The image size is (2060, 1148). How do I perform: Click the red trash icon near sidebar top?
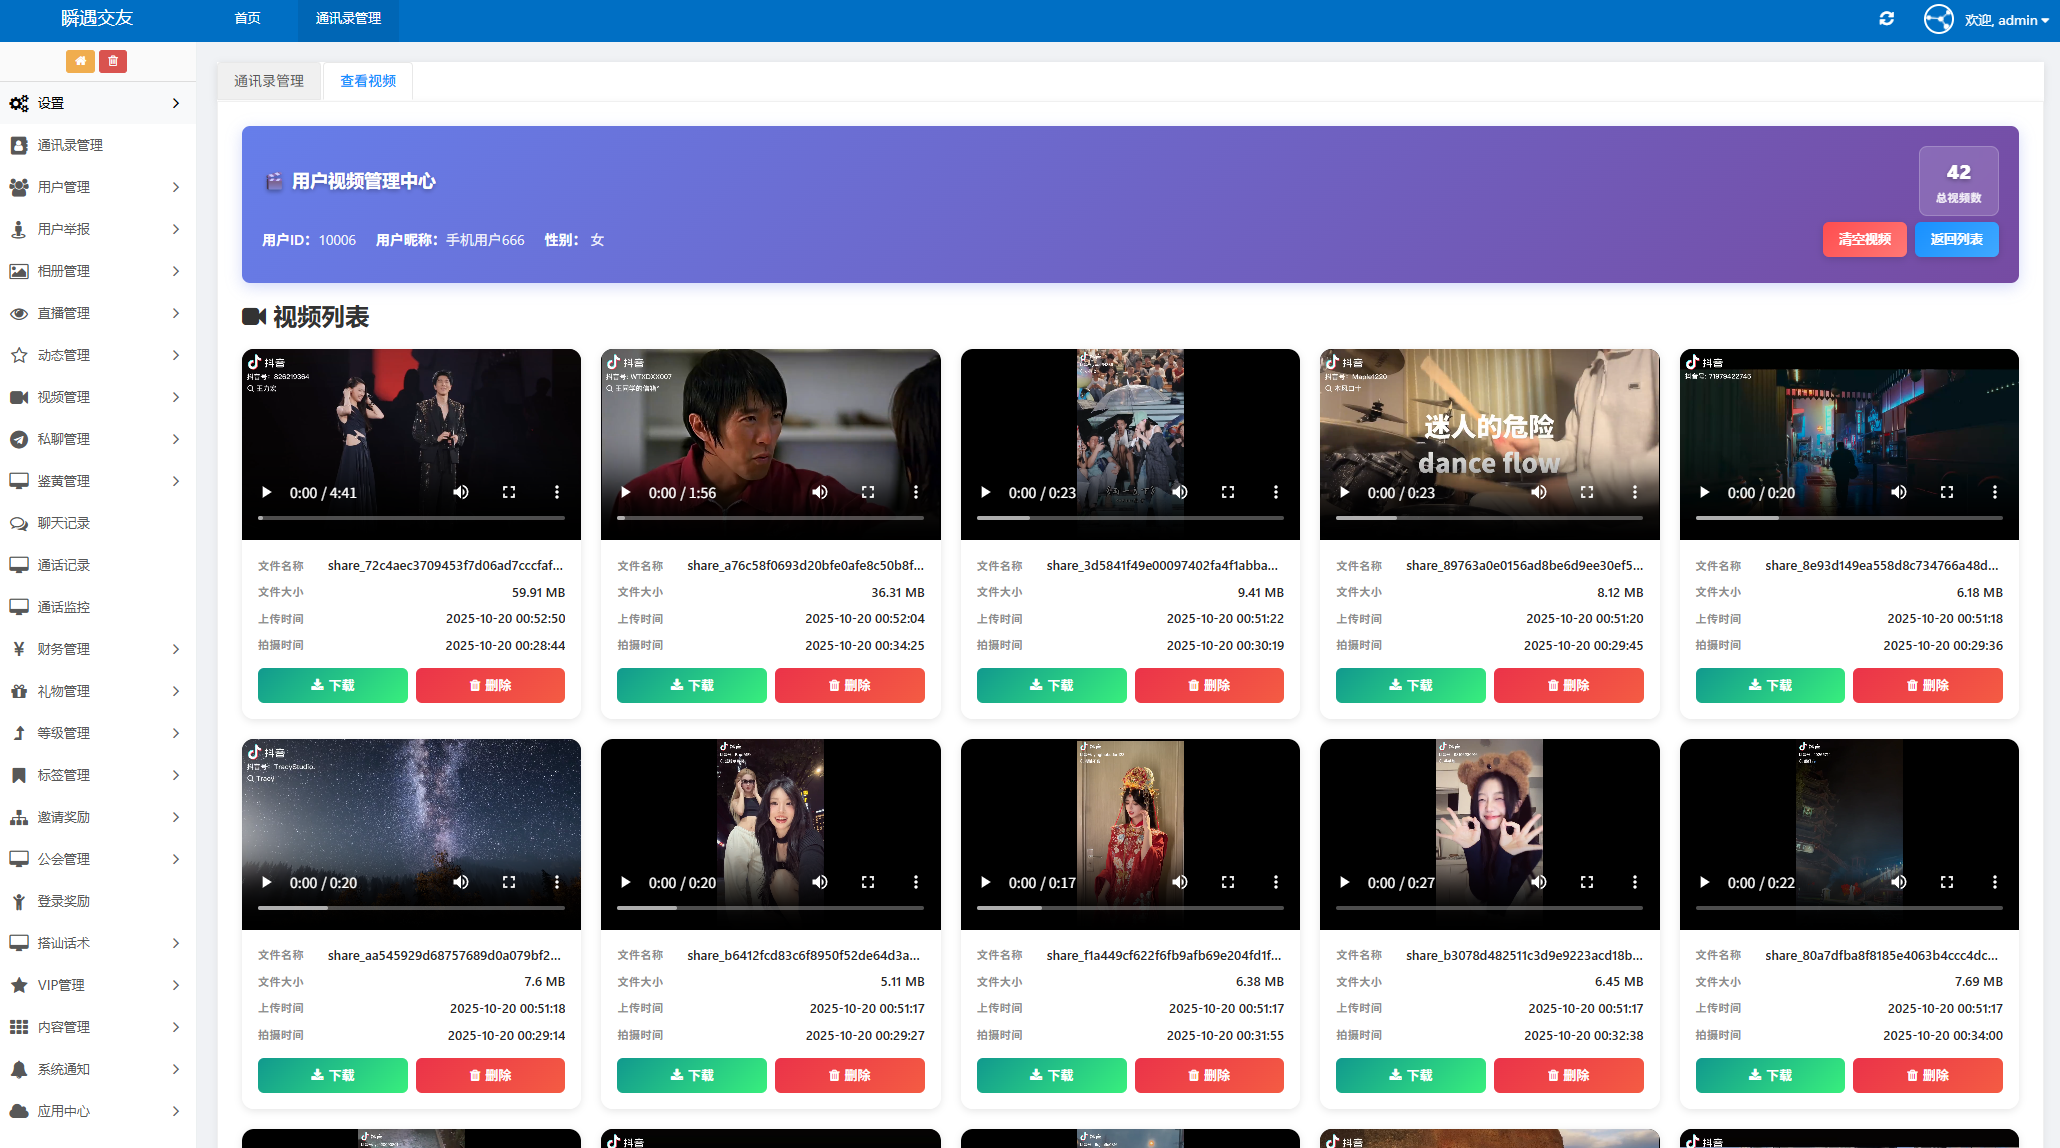(x=113, y=61)
